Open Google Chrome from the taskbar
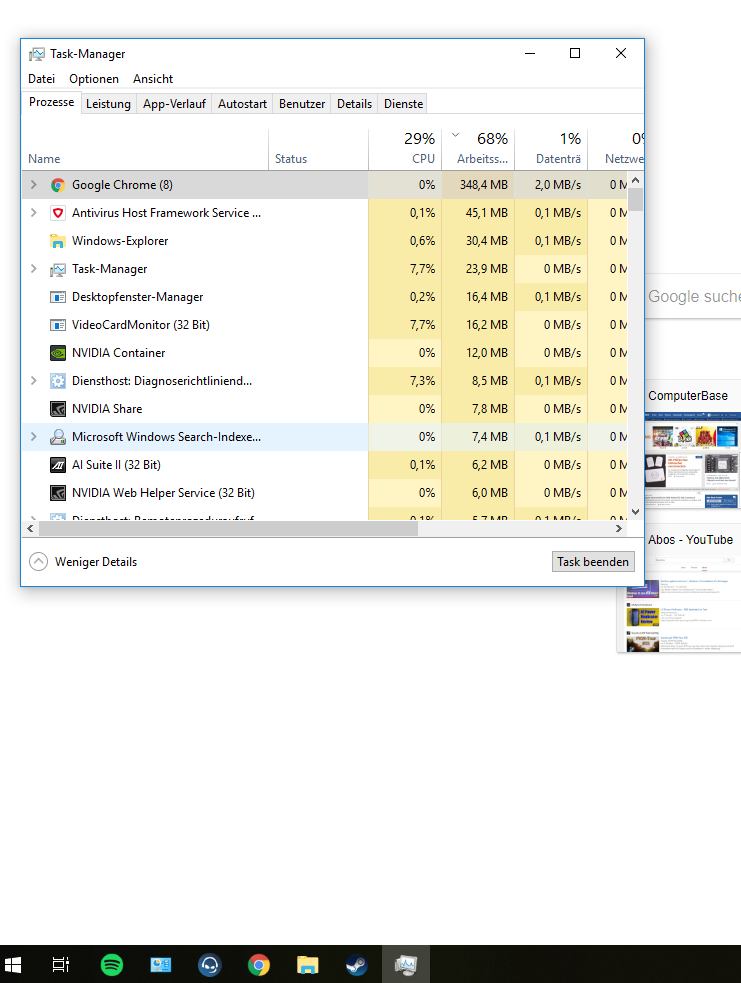Image resolution: width=741 pixels, height=983 pixels. [258, 964]
